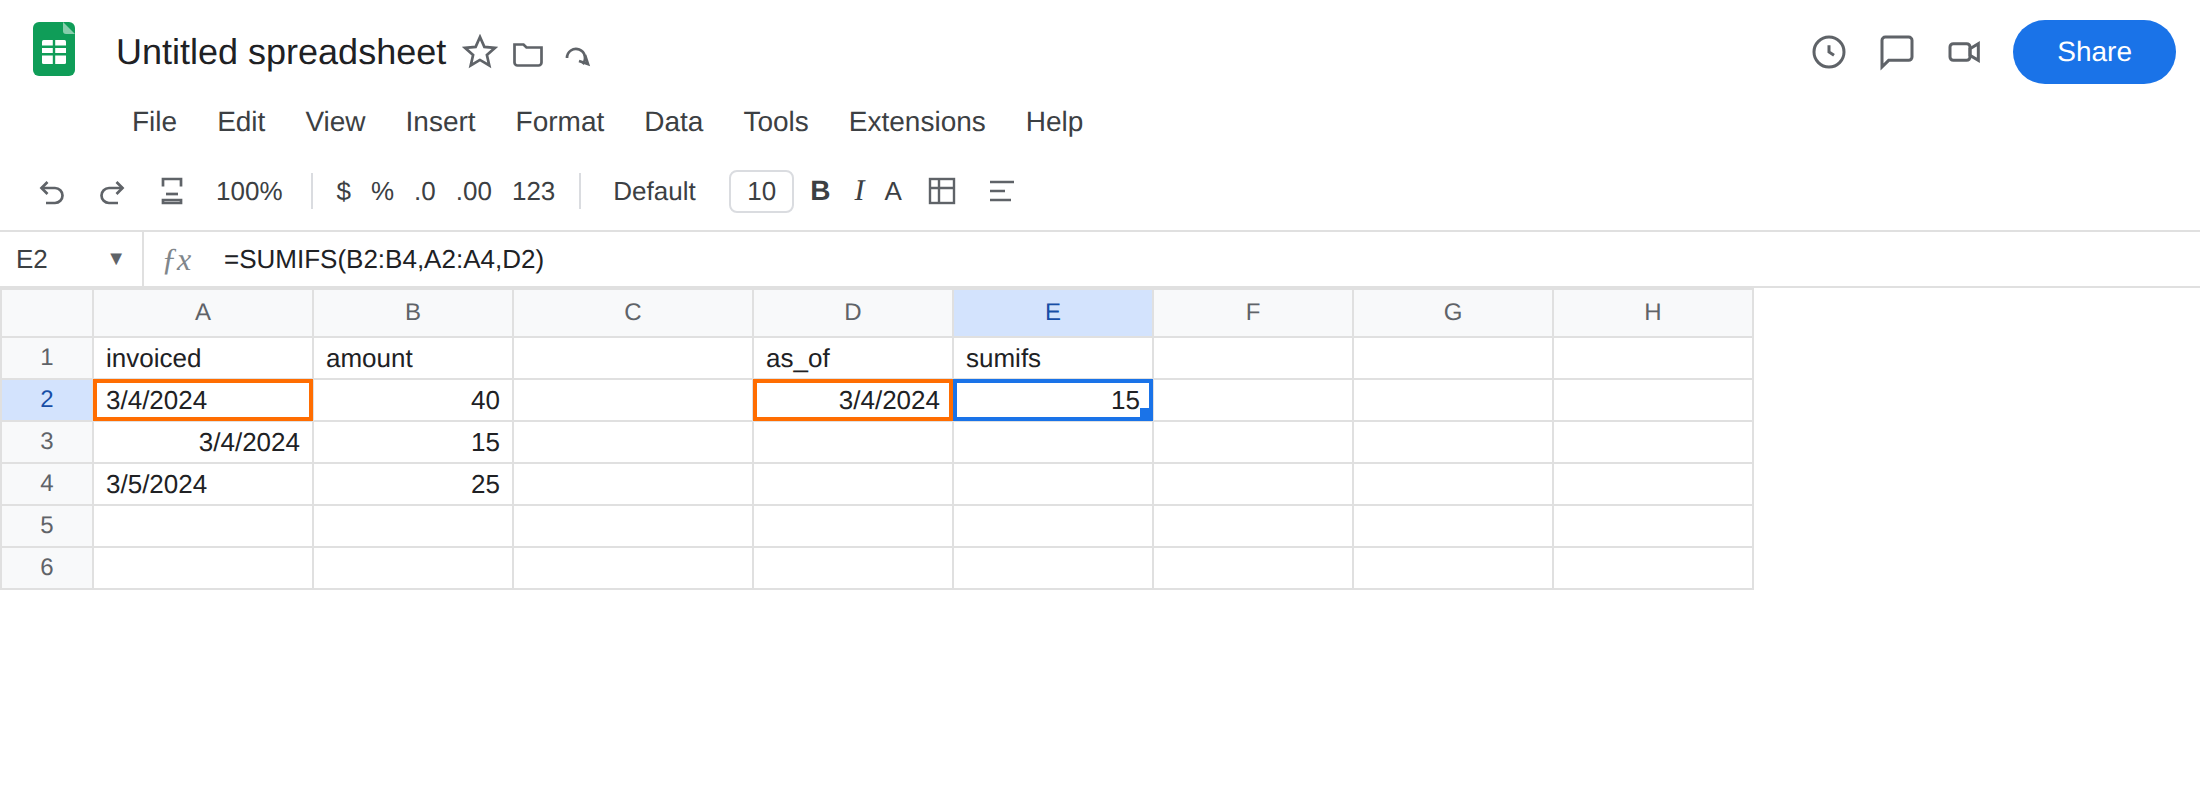Toggle bold formatting
The image size is (2200, 800).
click(820, 191)
